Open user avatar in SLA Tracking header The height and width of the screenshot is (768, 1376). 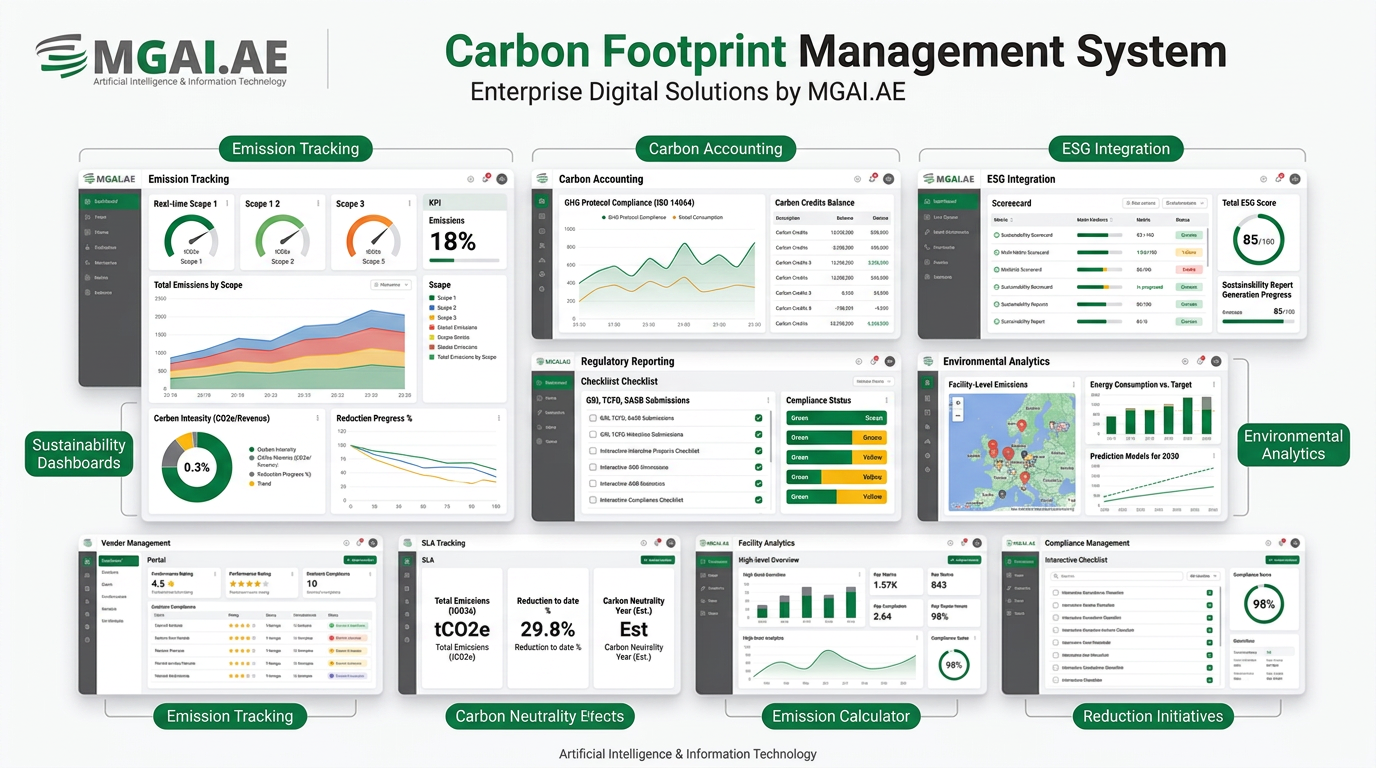(x=671, y=543)
